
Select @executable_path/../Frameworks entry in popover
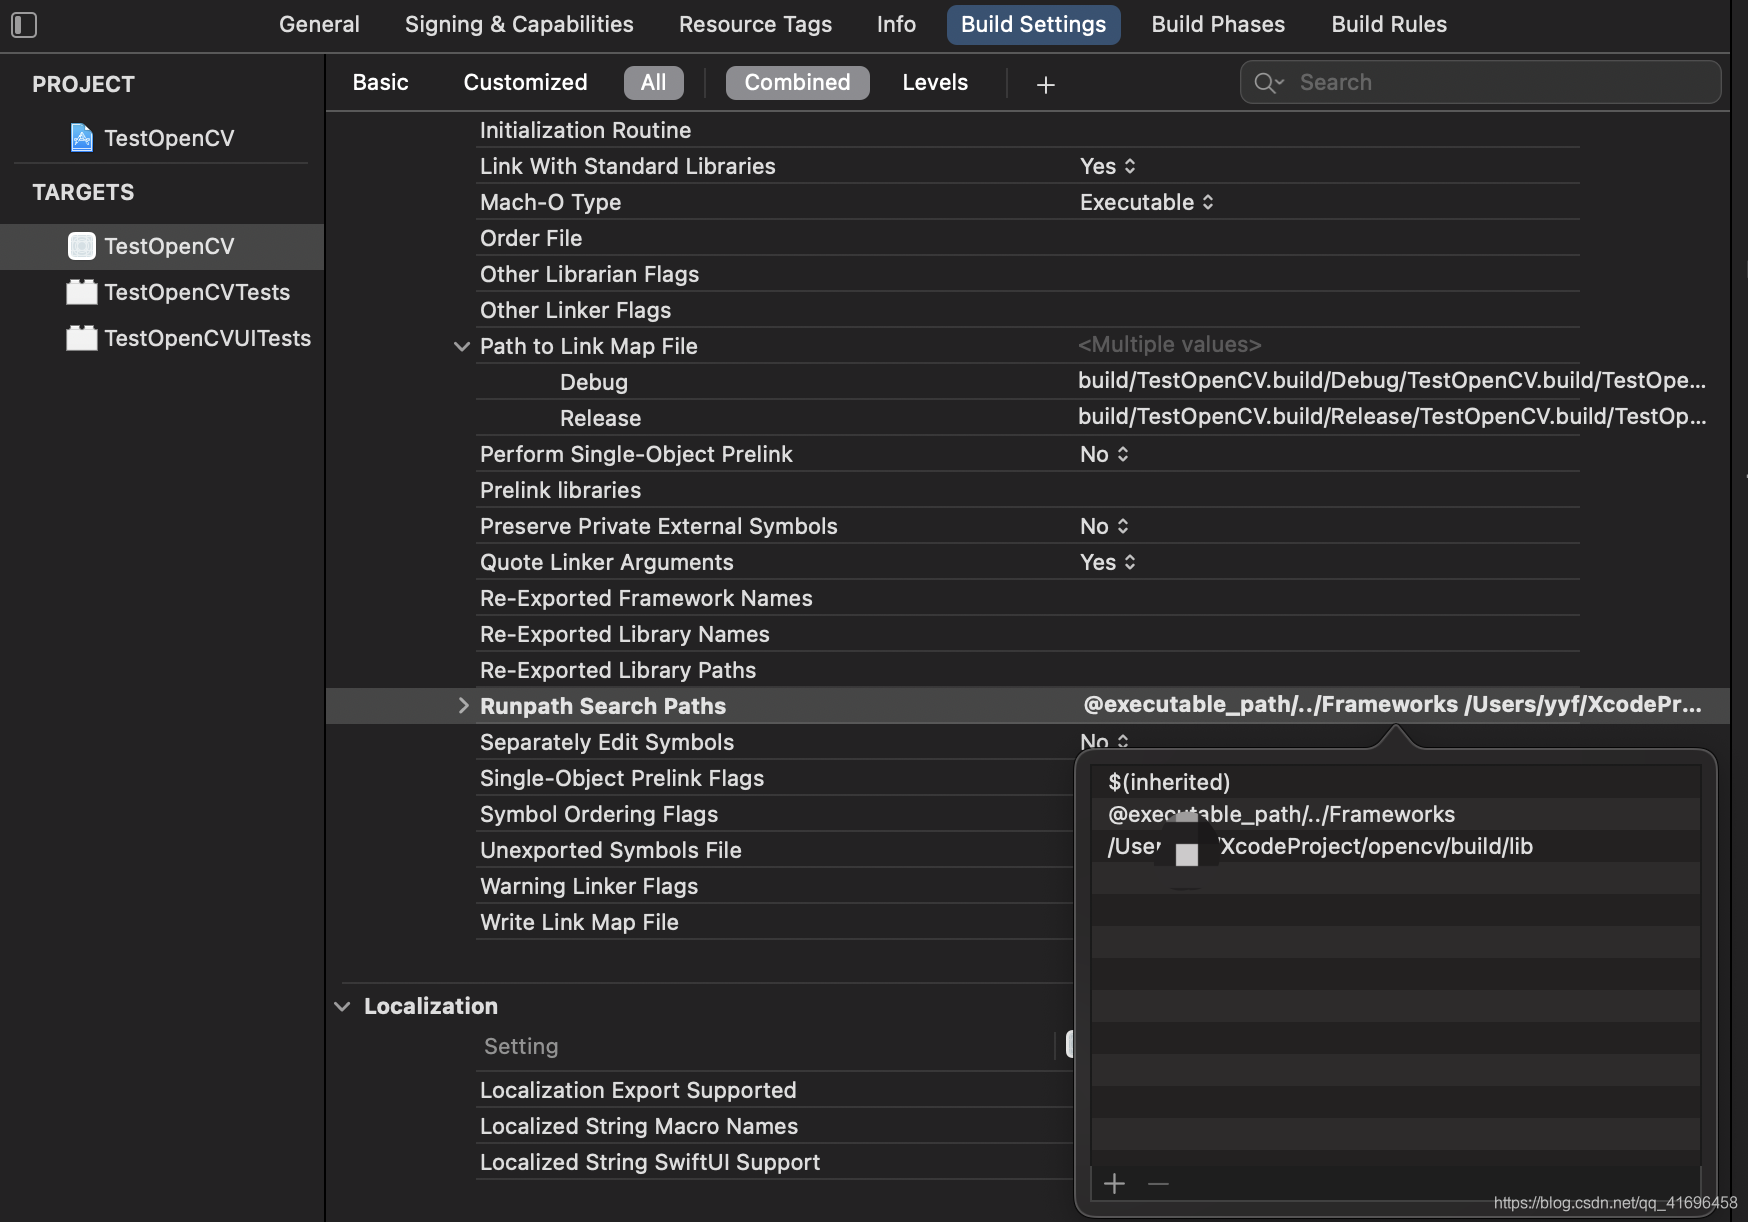tap(1396, 814)
